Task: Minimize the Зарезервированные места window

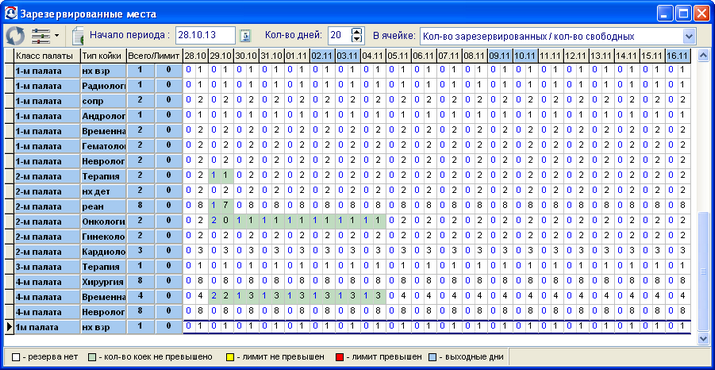Action: (x=665, y=14)
